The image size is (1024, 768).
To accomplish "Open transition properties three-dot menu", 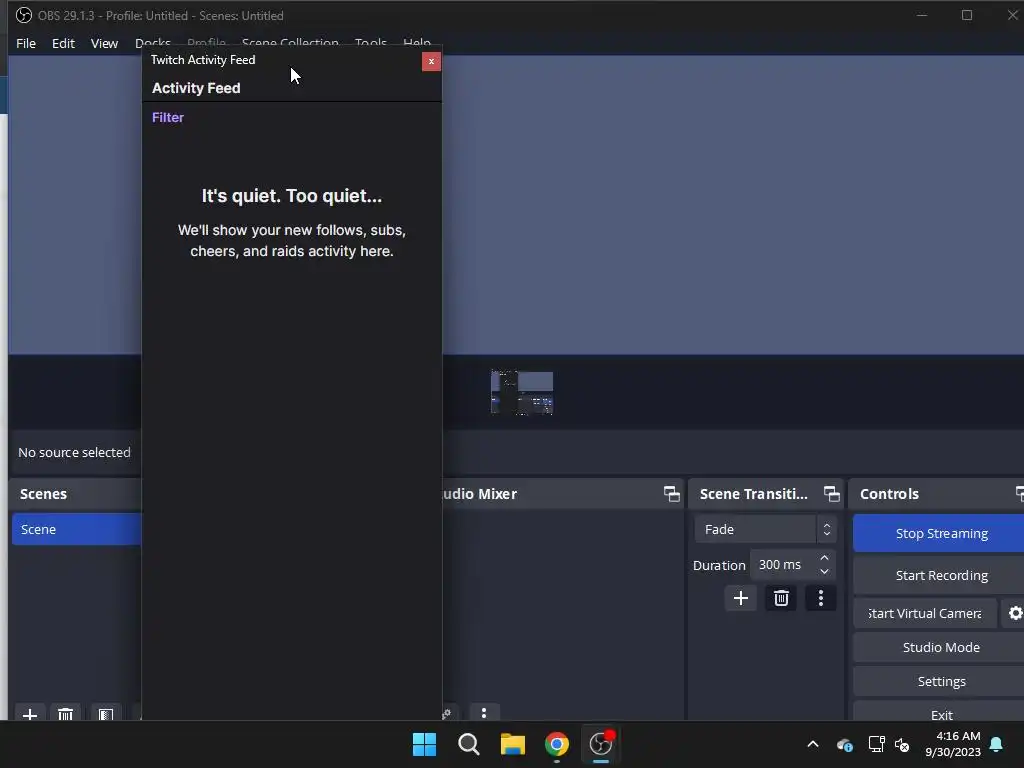I will [821, 598].
